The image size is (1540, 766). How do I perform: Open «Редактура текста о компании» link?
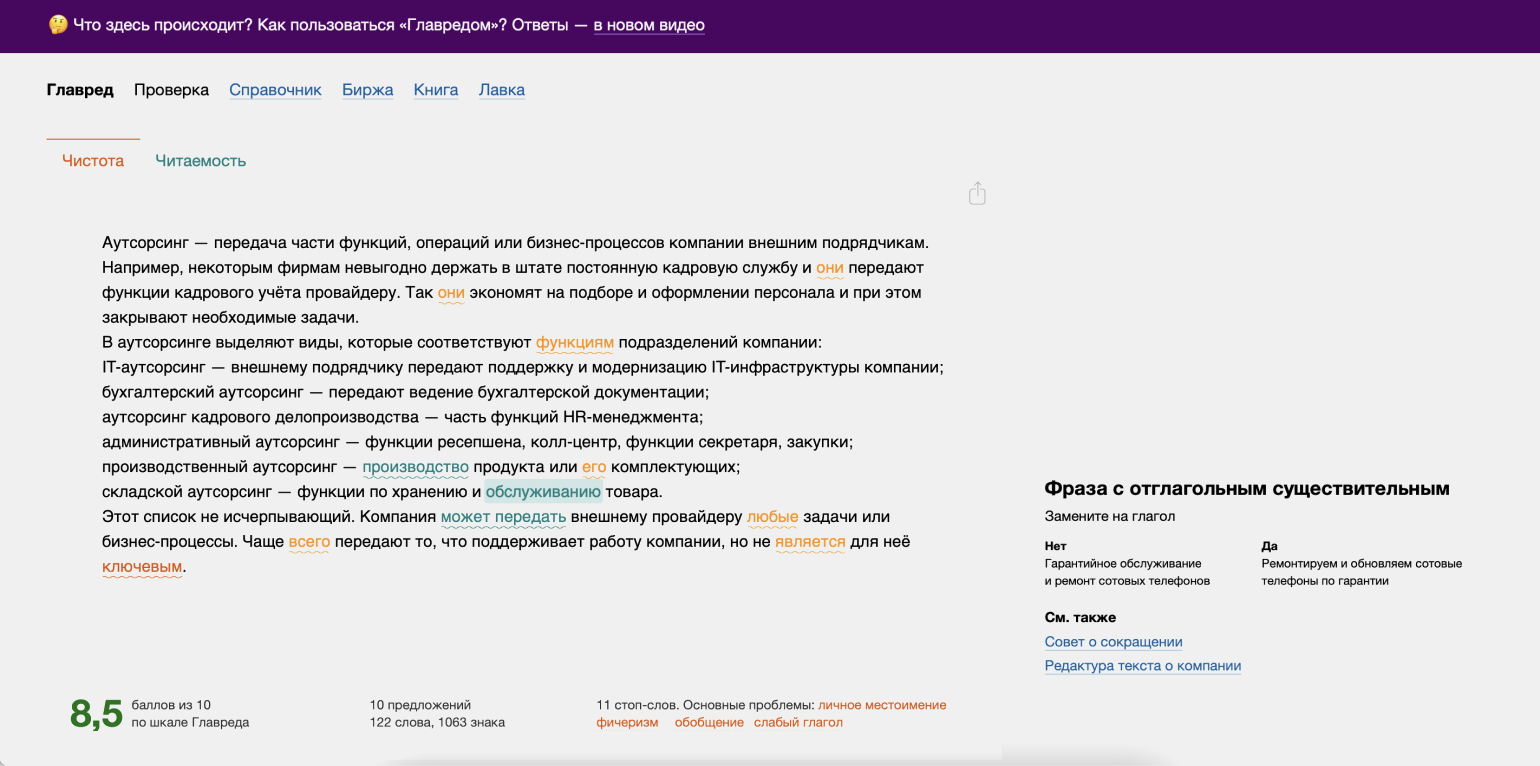pyautogui.click(x=1142, y=666)
